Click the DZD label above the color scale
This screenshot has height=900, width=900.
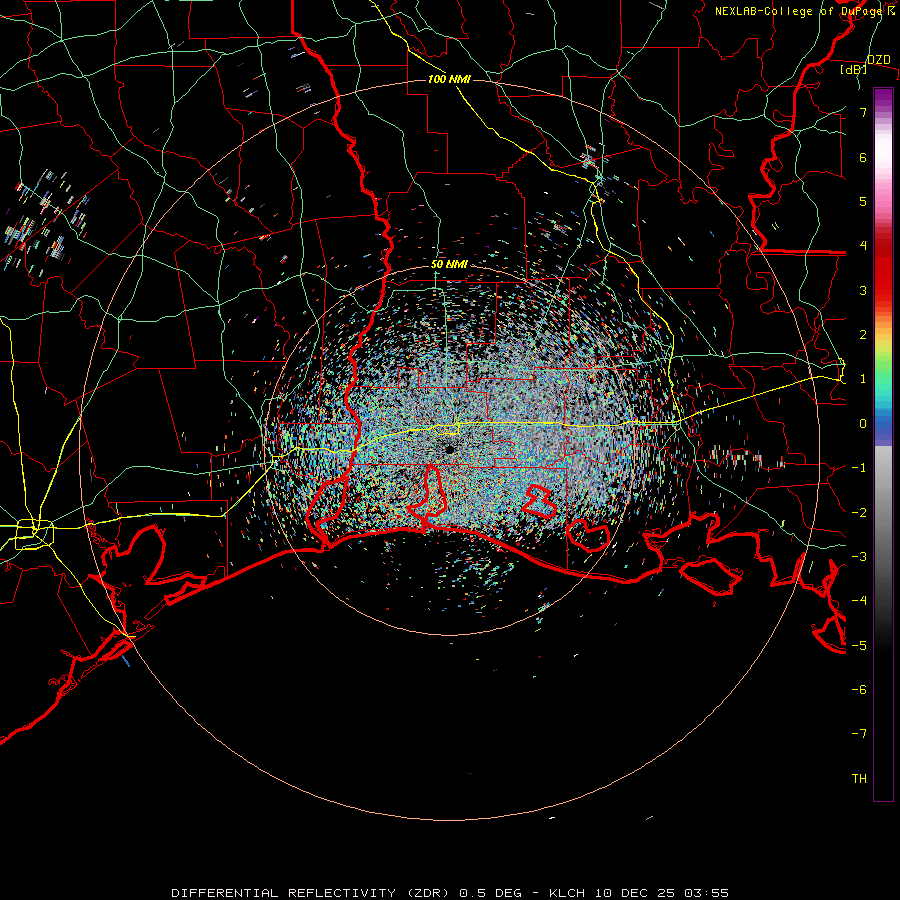[x=879, y=60]
